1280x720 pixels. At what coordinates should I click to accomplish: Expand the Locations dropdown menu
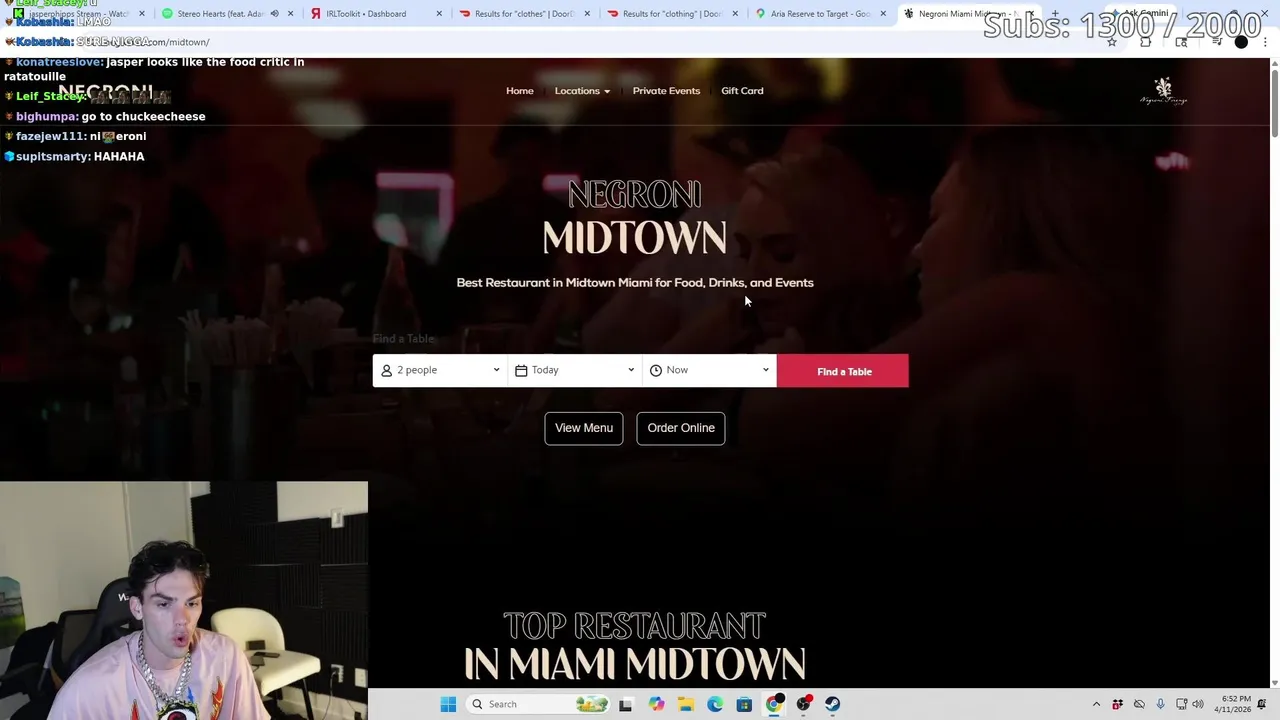coord(582,91)
